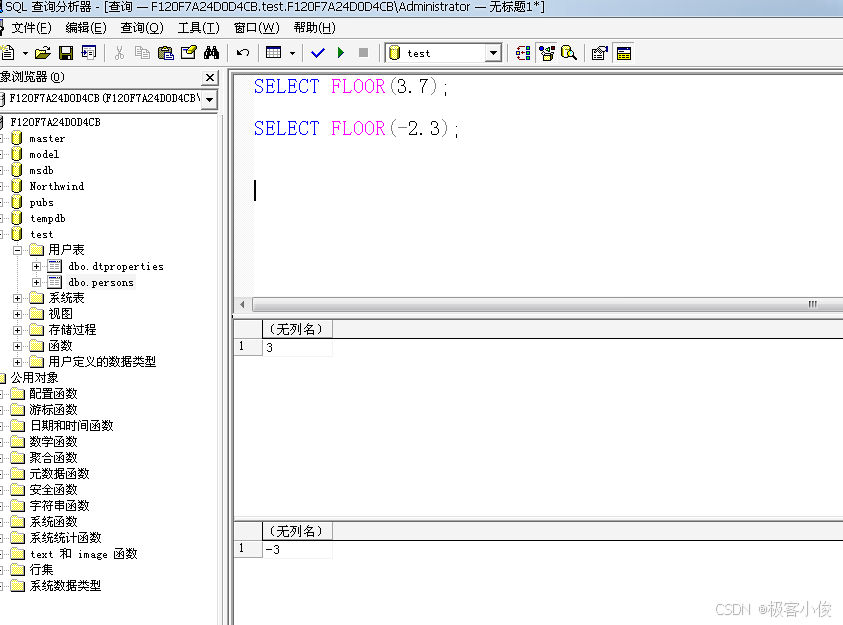Click the first result cell showing 3
Screen dimensions: 843x625
[297, 348]
